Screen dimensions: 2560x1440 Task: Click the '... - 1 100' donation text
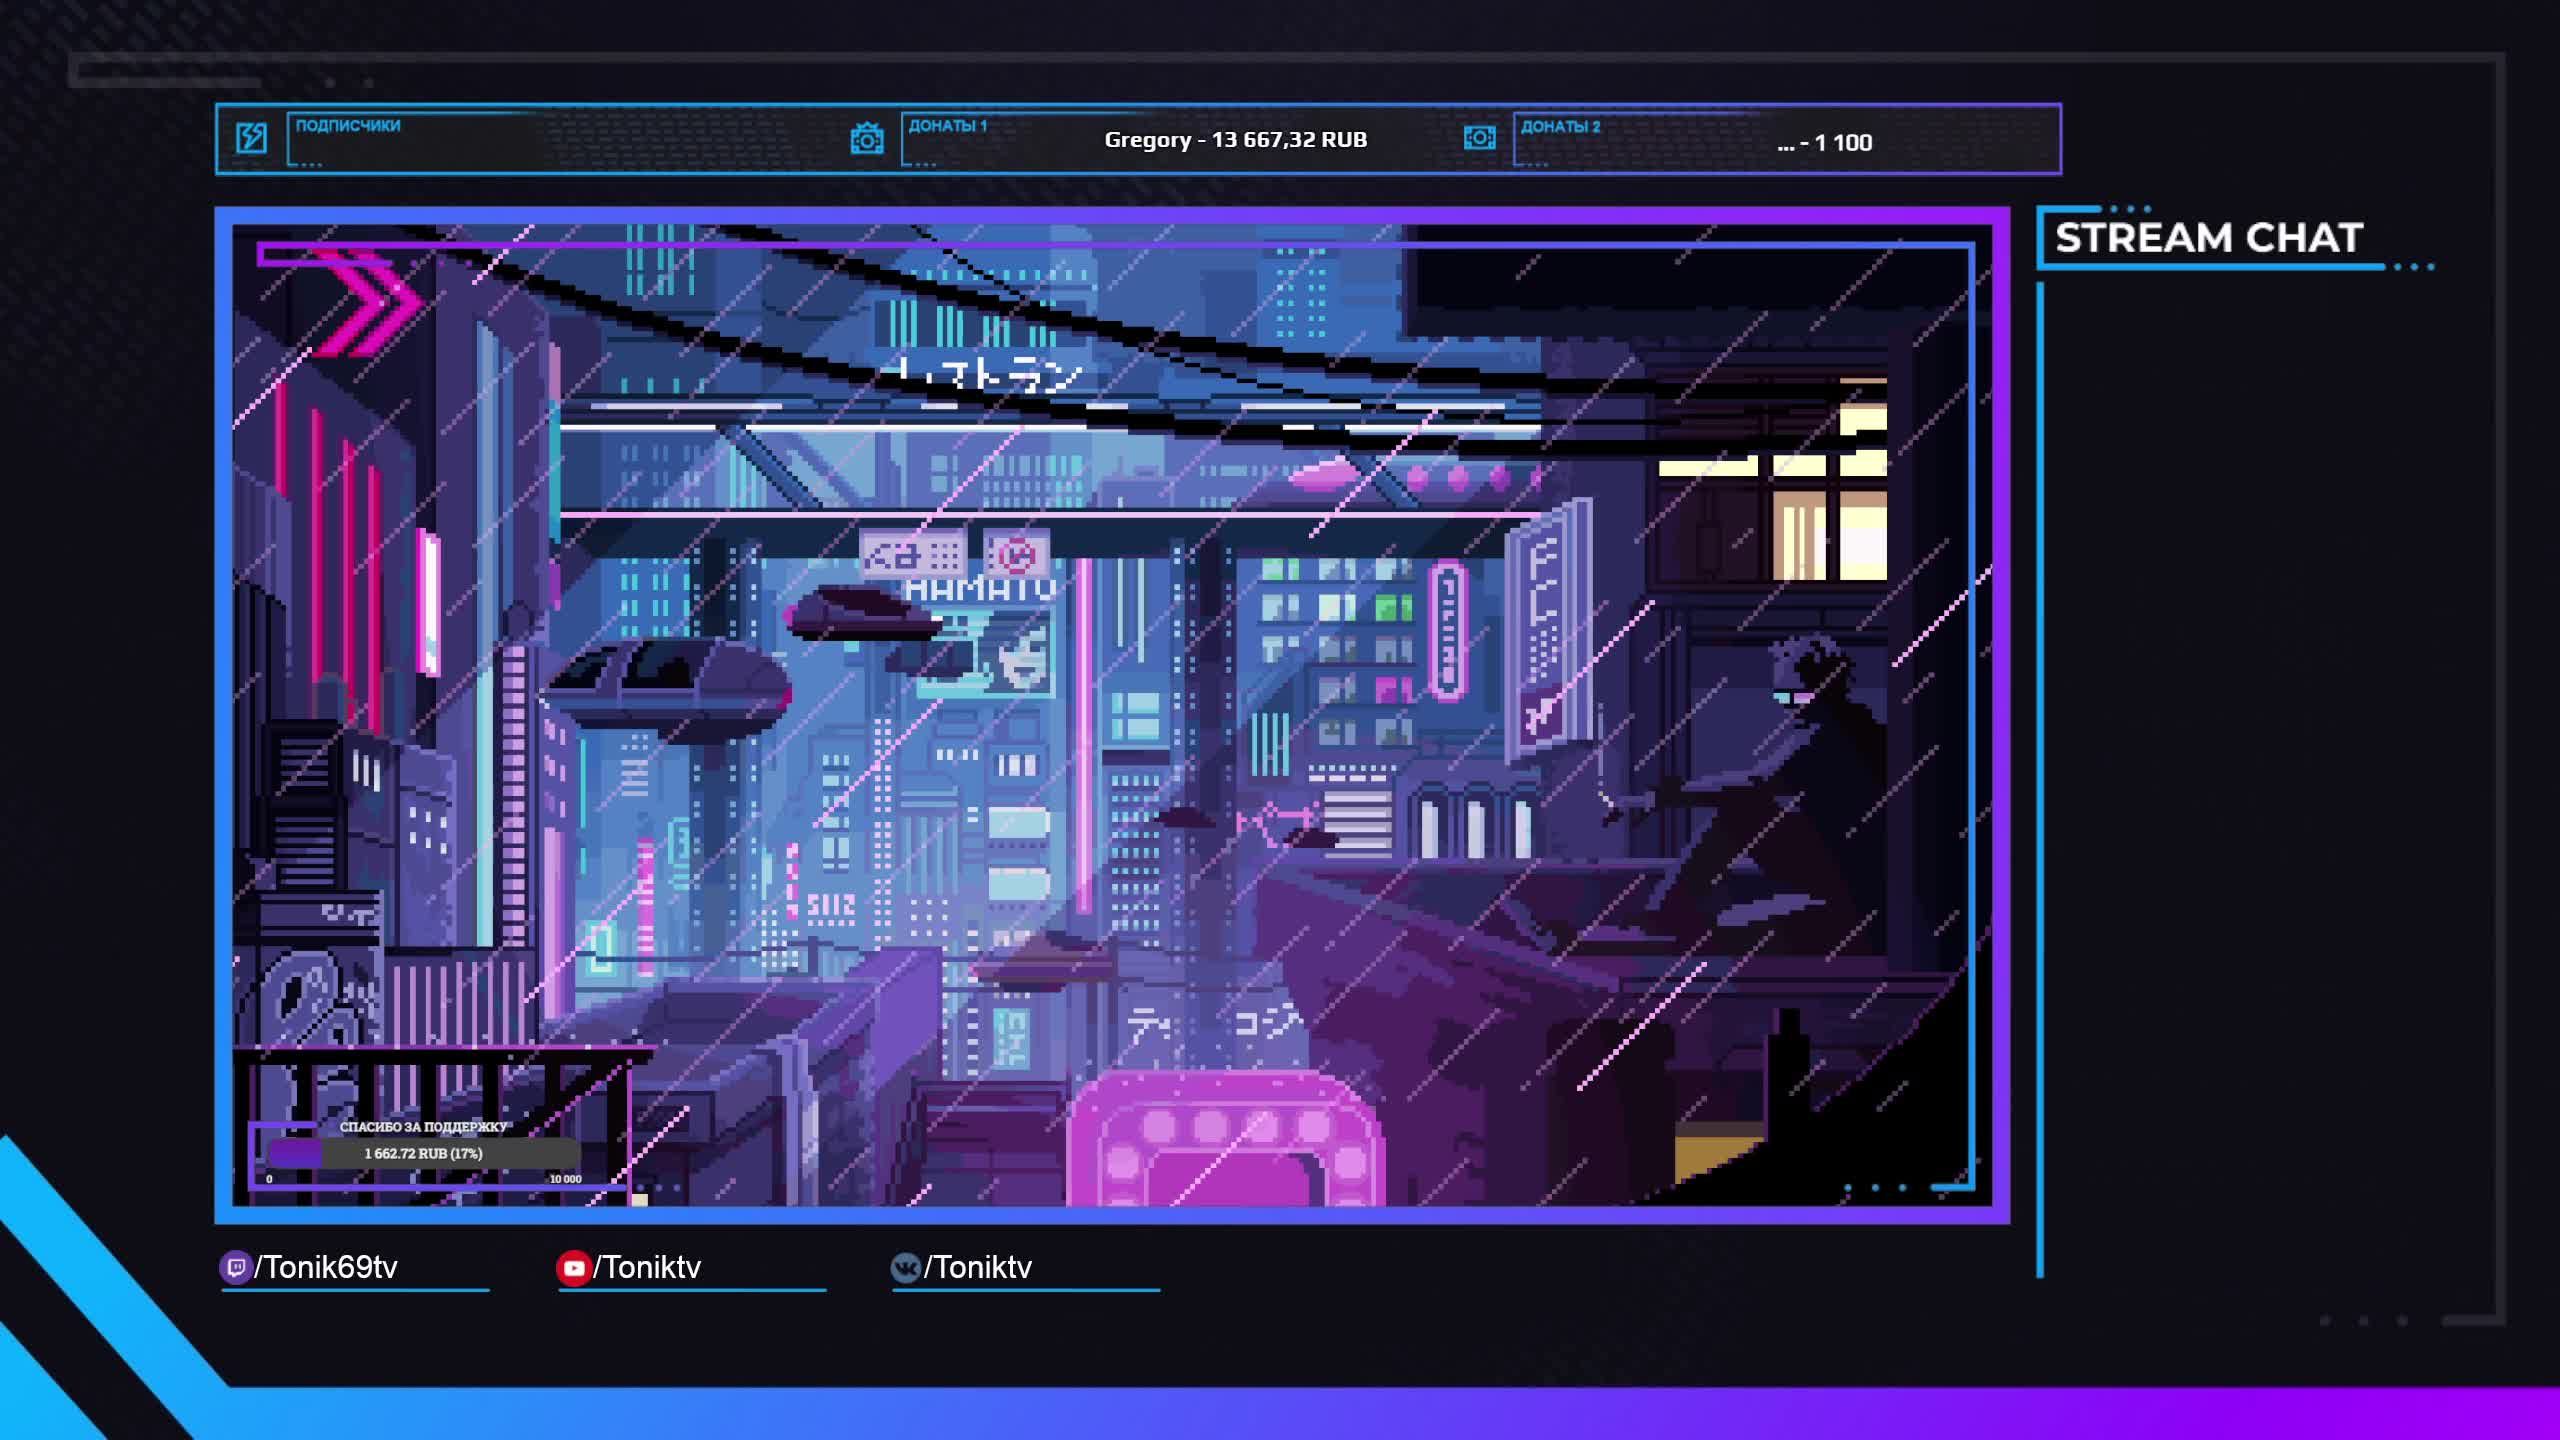(1825, 143)
